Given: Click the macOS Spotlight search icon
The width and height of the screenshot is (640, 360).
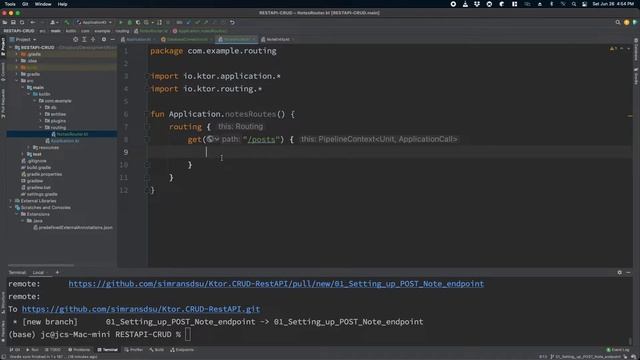Looking at the screenshot, I should point(573,4).
